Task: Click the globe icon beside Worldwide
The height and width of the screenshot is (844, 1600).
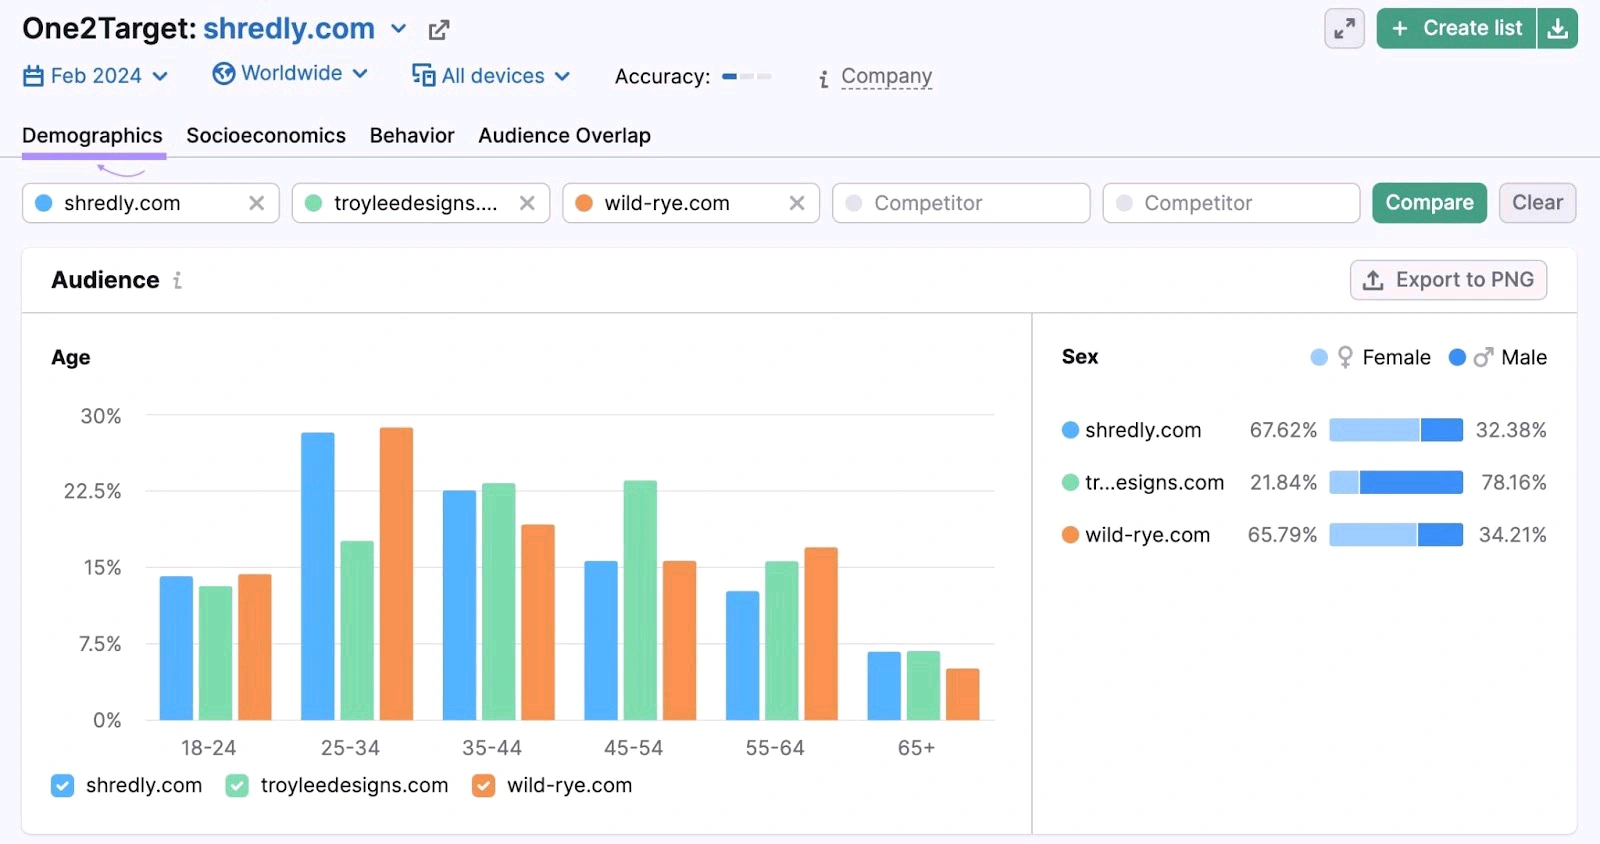Action: 224,73
